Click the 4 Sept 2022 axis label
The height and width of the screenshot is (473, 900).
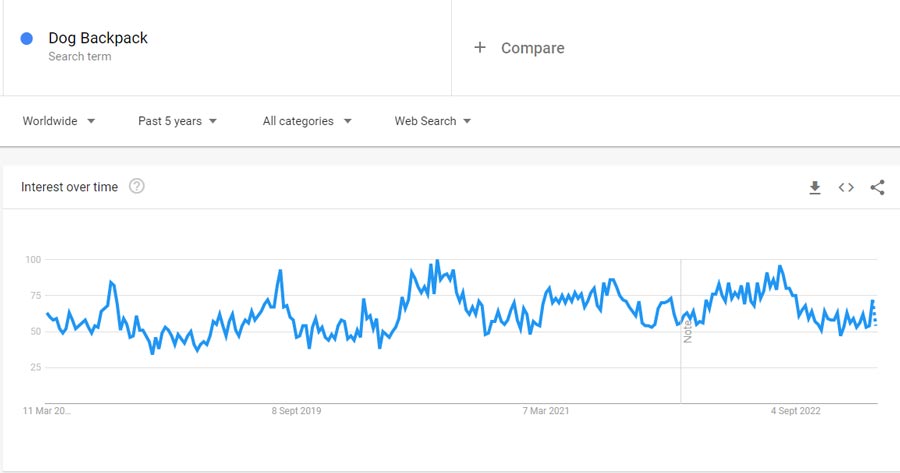pyautogui.click(x=796, y=411)
